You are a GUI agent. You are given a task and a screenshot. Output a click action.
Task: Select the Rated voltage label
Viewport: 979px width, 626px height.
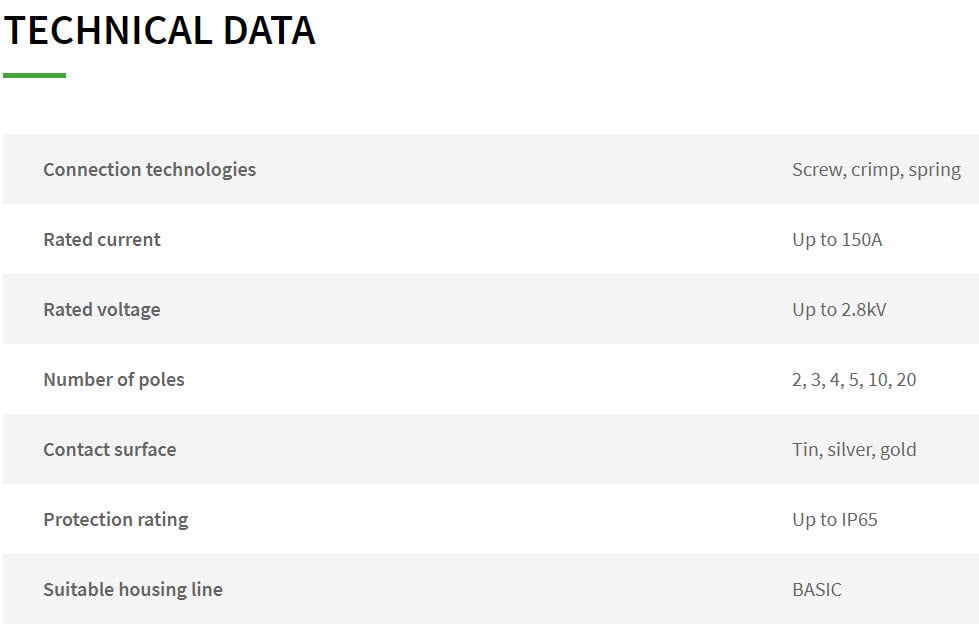point(101,309)
